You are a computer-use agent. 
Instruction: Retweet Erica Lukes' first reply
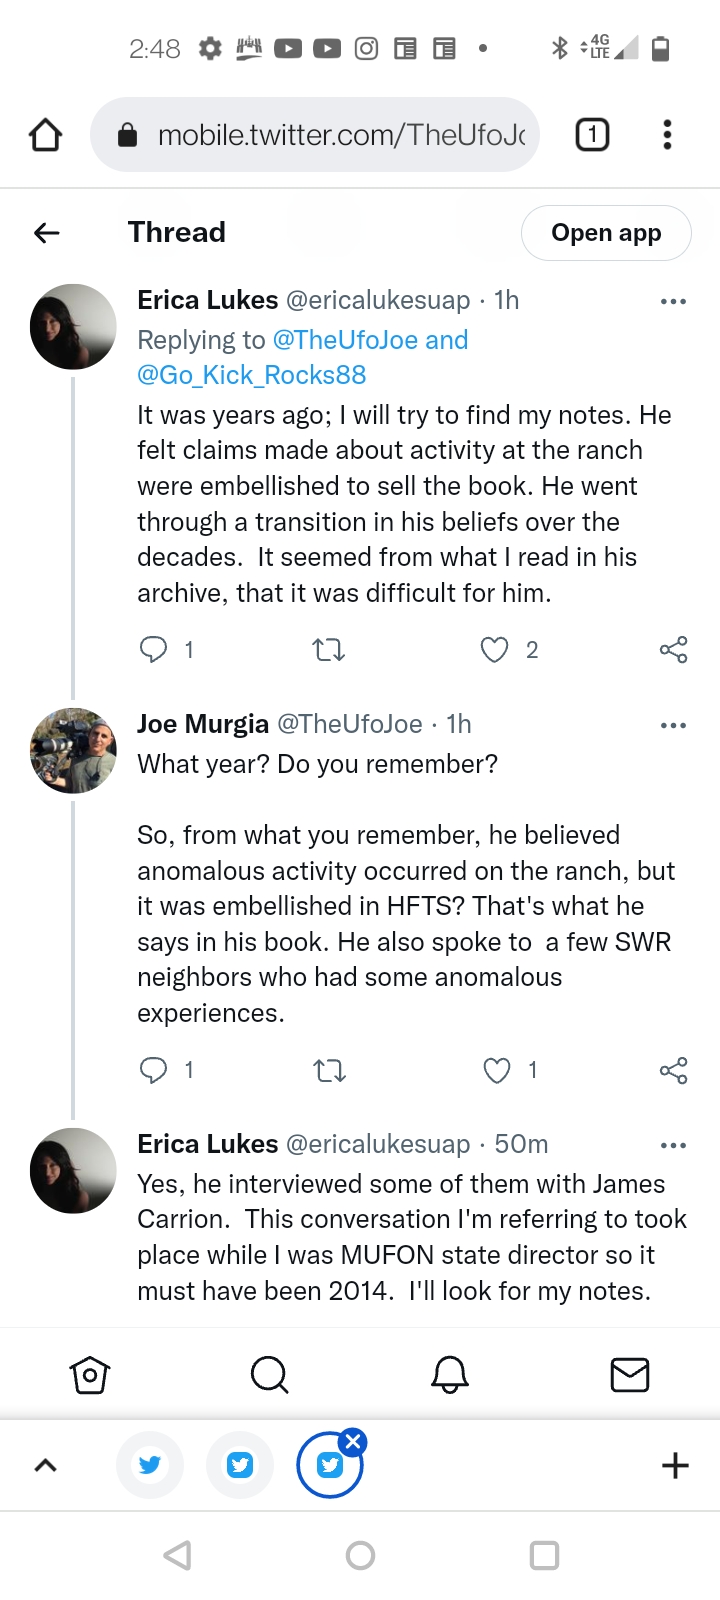tap(329, 650)
